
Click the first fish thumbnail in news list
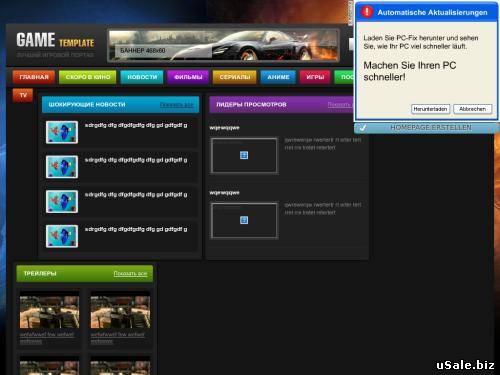(x=62, y=132)
